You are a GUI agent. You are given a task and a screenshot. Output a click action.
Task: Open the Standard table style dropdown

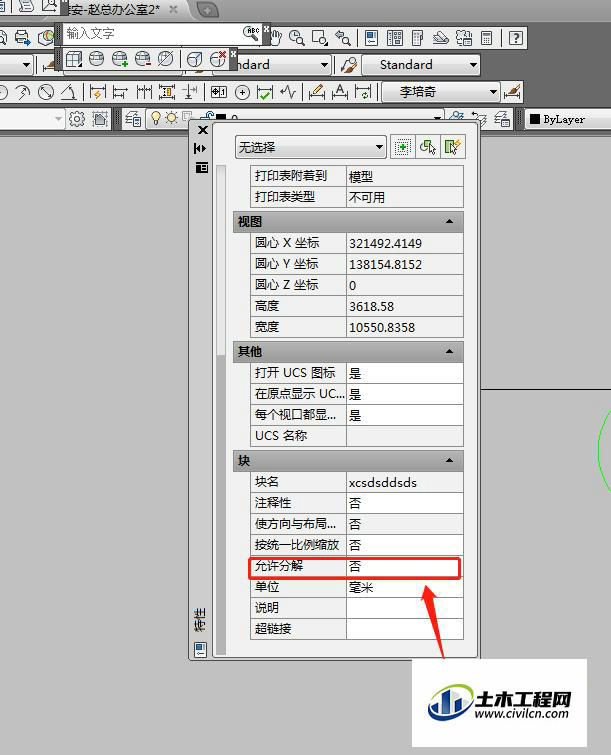(420, 65)
